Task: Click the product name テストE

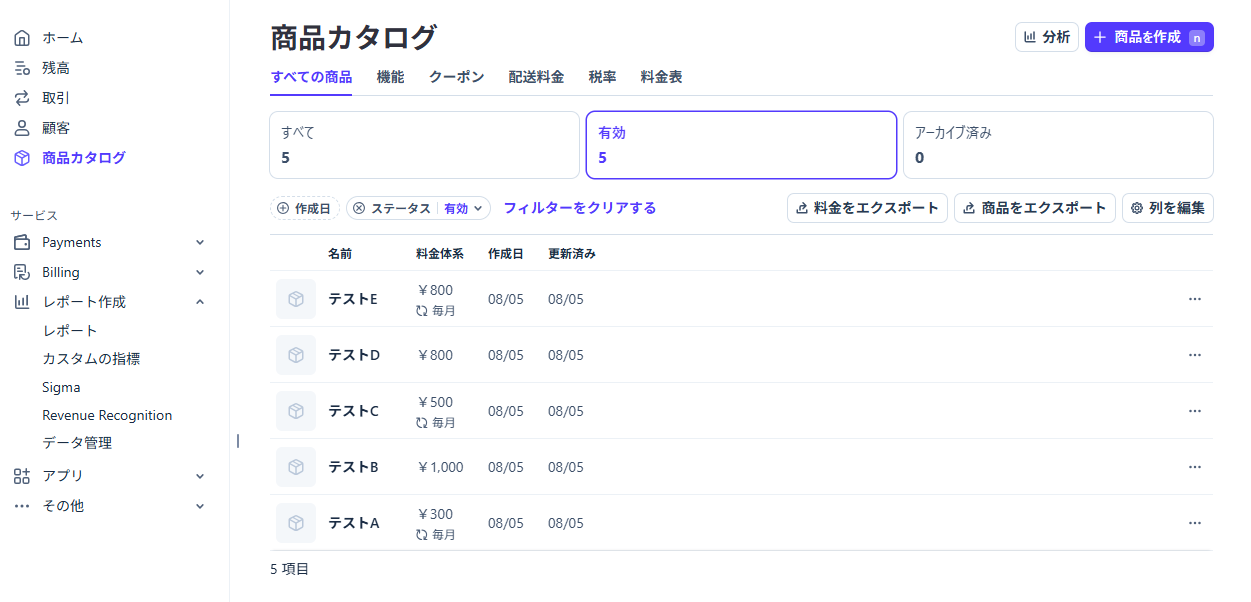Action: 353,299
